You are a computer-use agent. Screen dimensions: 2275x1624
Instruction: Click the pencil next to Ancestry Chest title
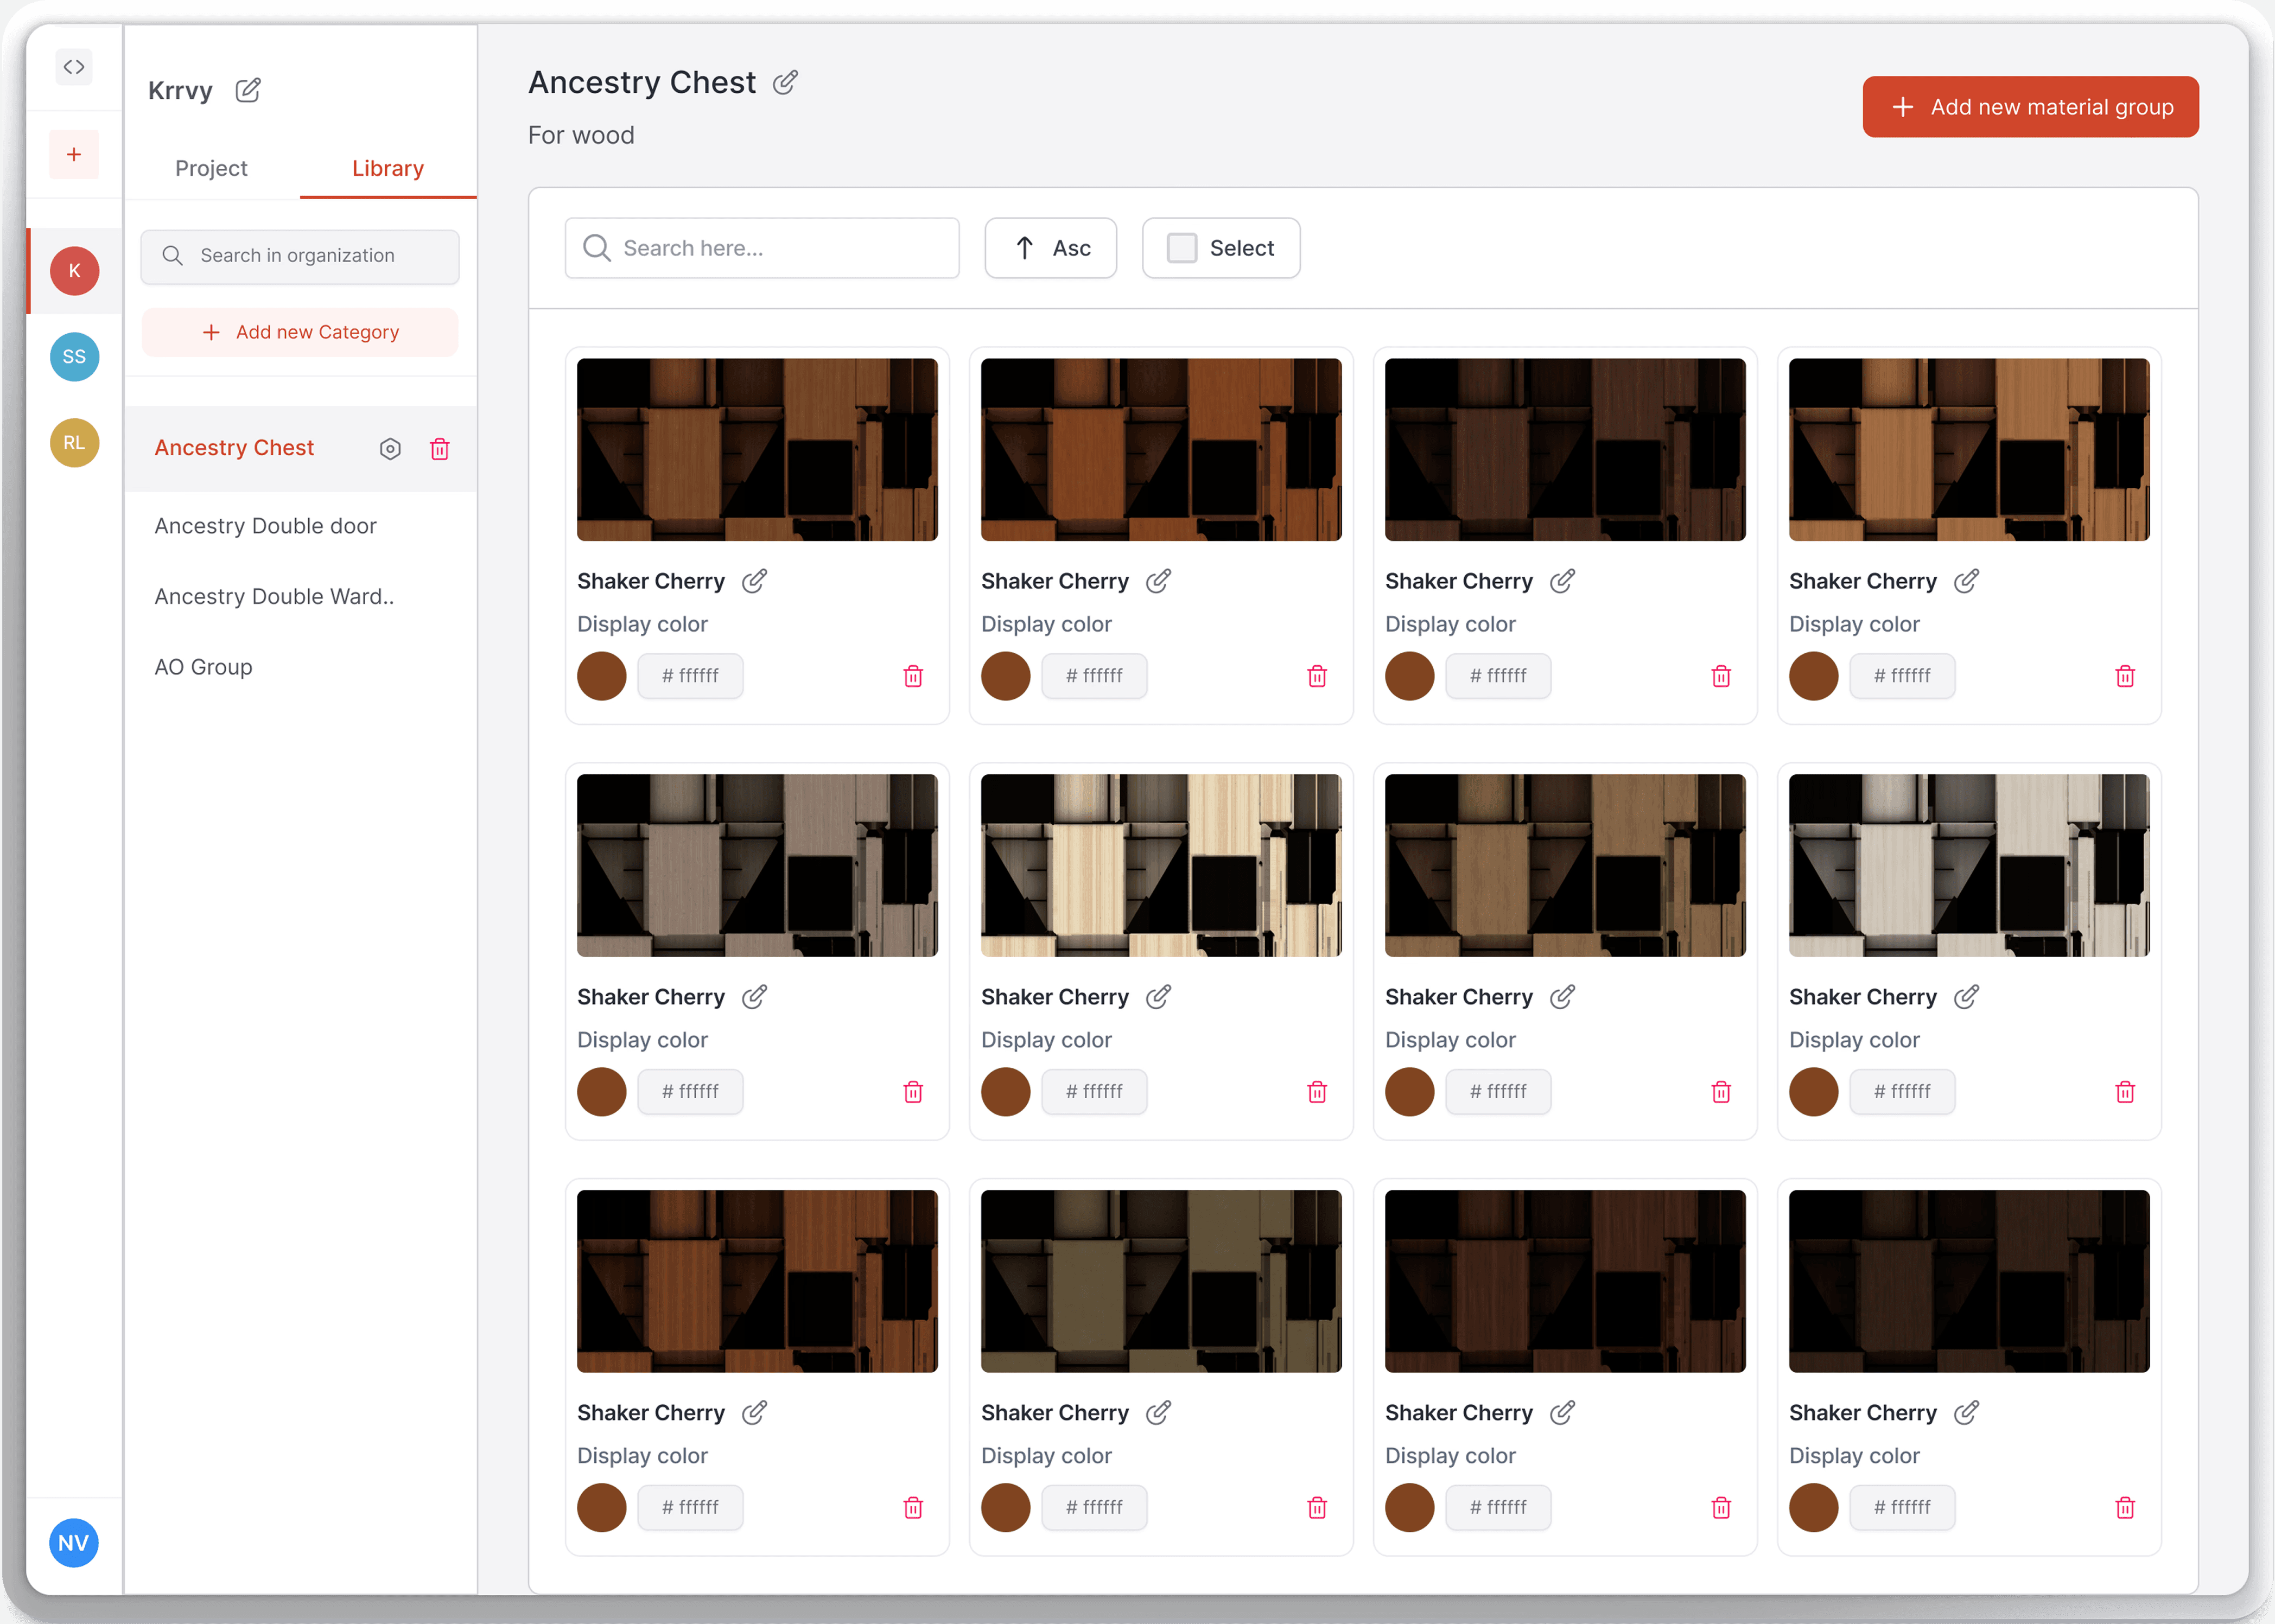[x=785, y=82]
